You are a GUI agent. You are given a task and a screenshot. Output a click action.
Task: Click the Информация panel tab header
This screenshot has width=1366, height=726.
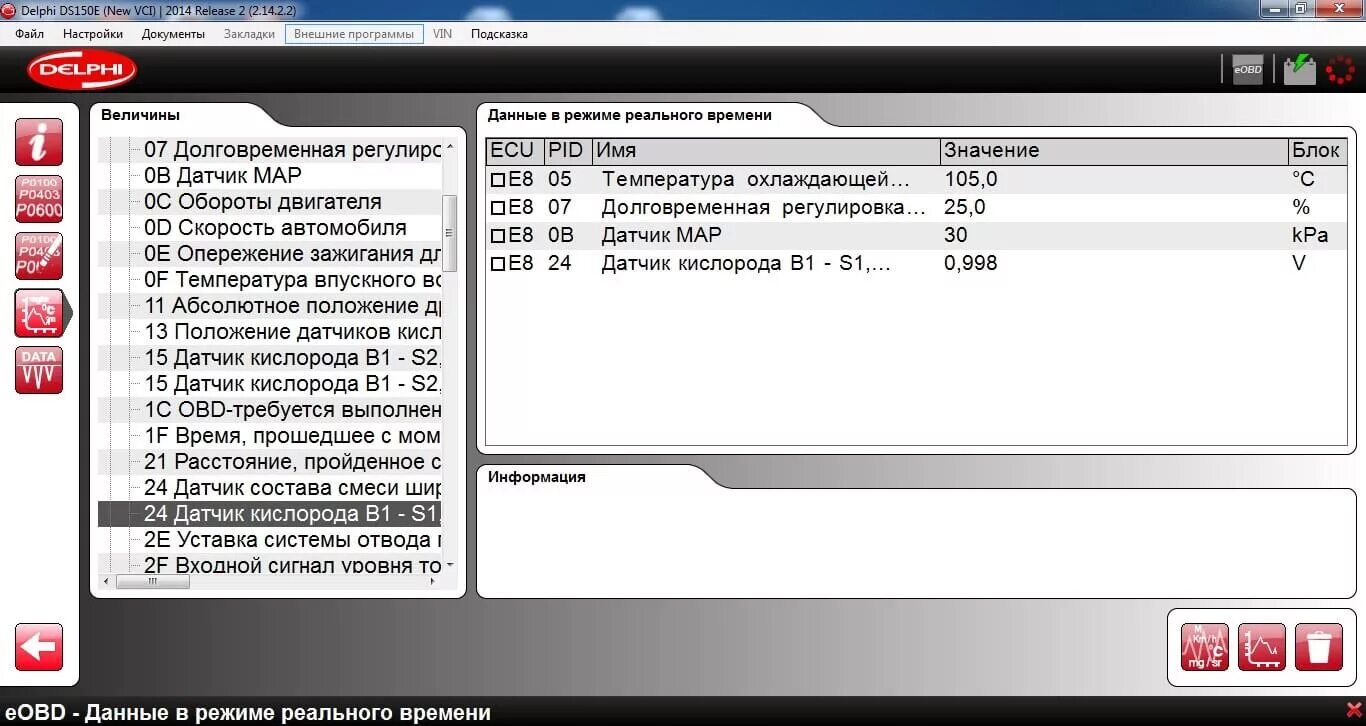point(537,477)
